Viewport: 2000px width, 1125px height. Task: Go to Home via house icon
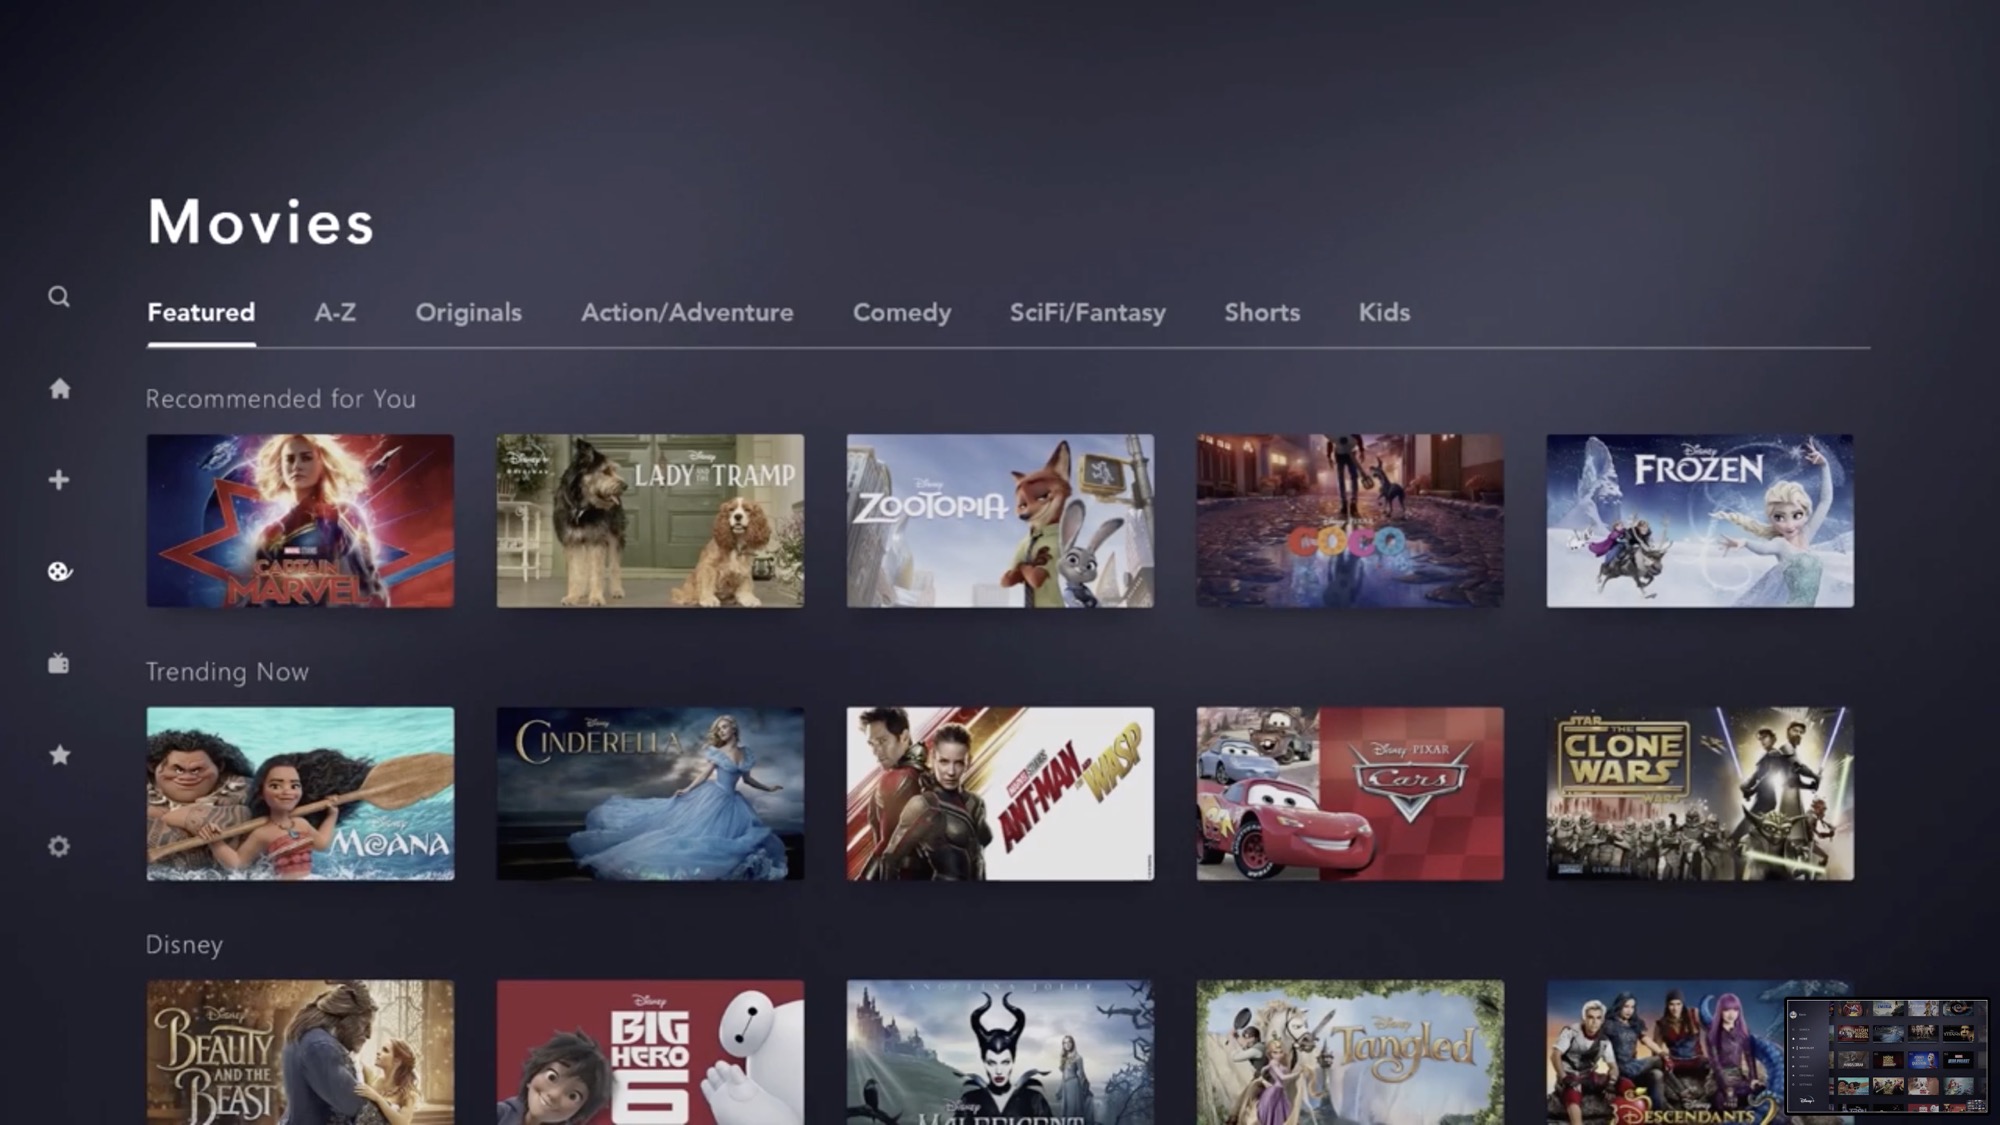tap(60, 388)
